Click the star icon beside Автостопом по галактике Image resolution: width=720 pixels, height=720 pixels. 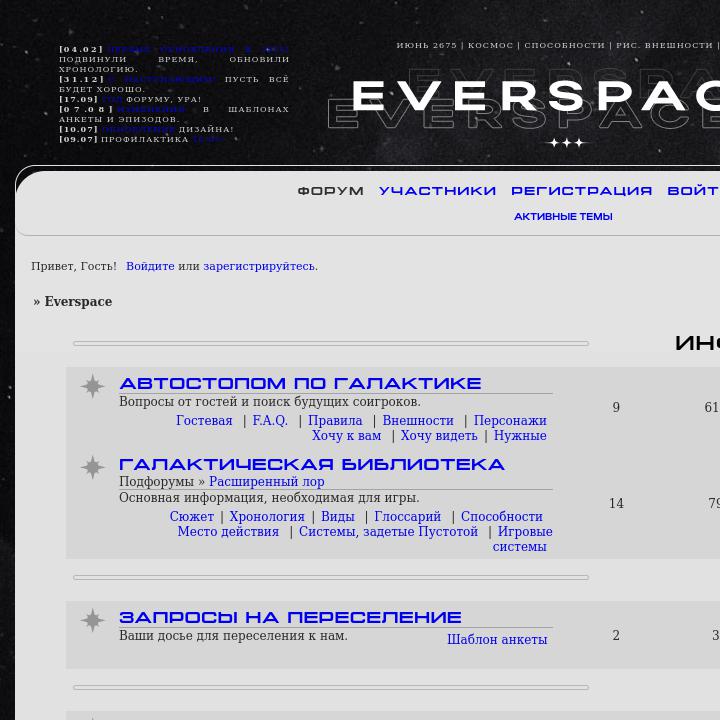(x=93, y=386)
